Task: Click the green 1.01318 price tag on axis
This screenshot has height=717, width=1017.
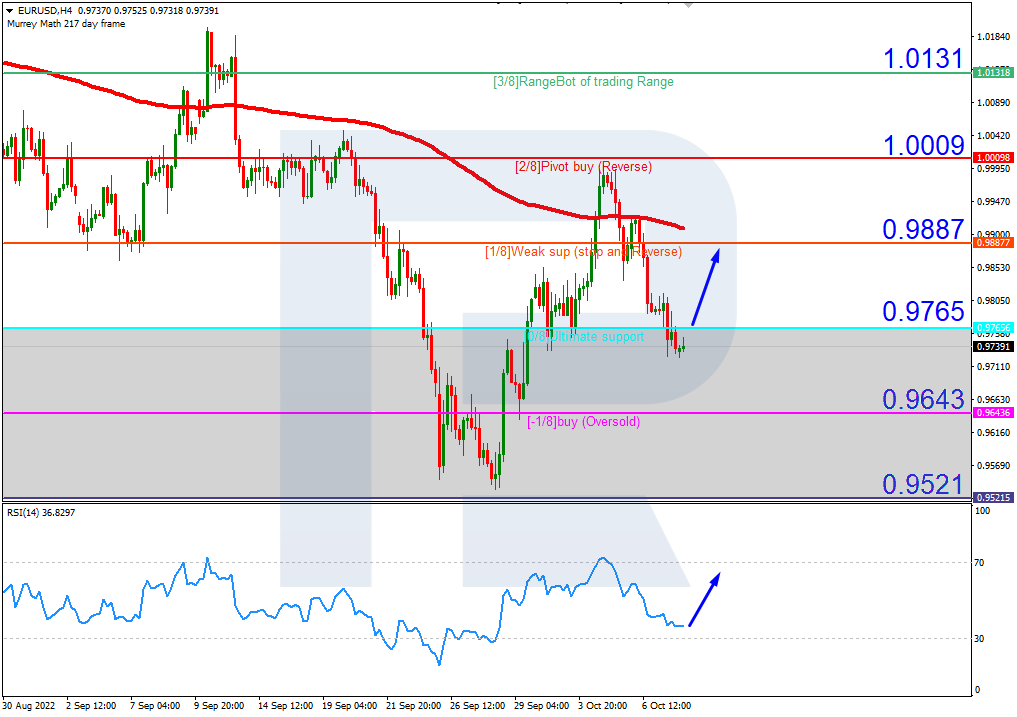Action: 992,73
